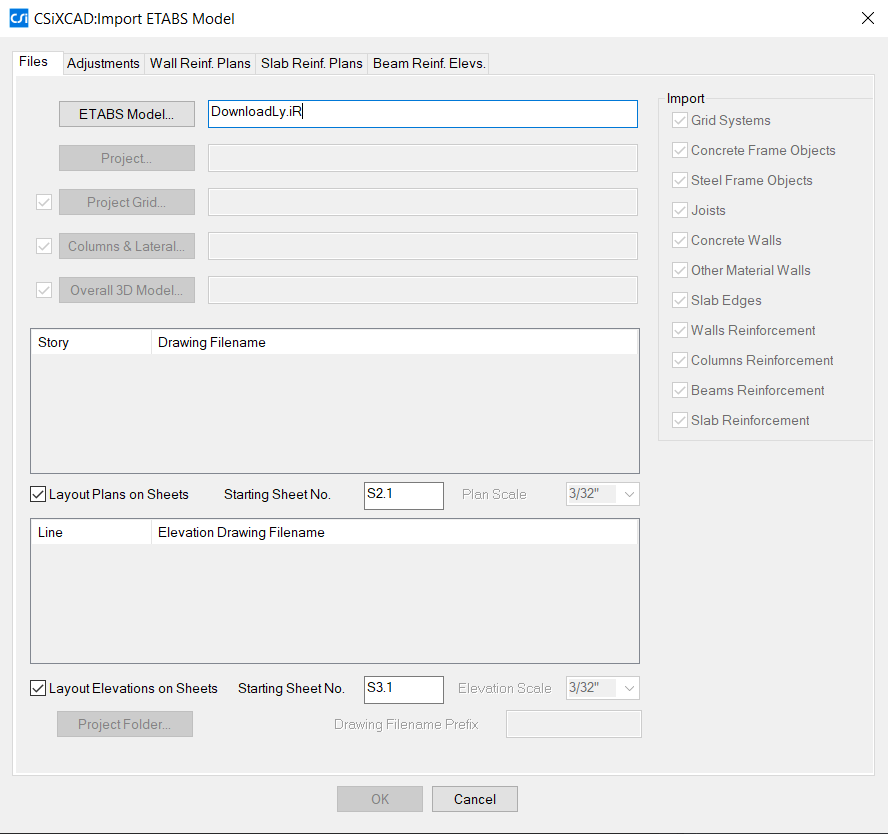
Task: Open the Beam Reinf. Elevs. tab
Action: (429, 63)
